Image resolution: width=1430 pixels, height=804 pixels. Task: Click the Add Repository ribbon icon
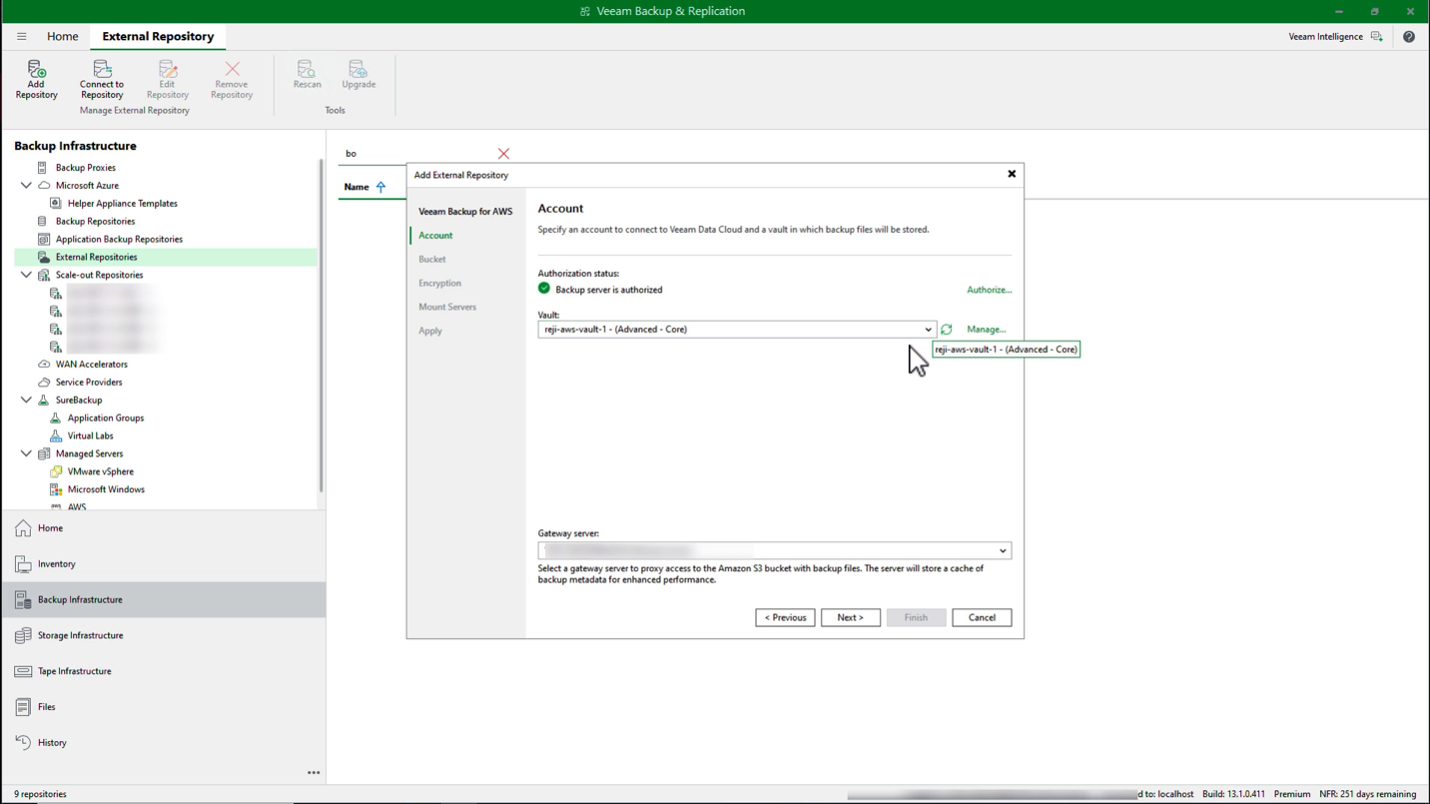[36, 79]
